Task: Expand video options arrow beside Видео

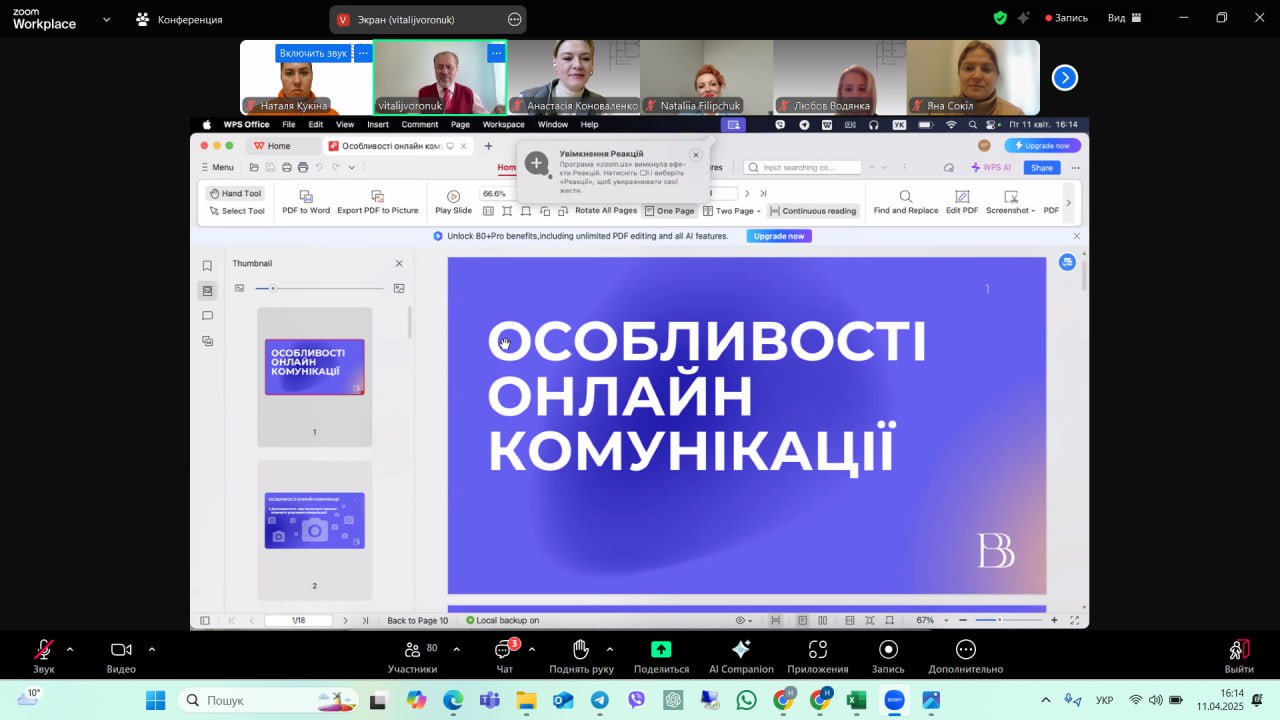Action: (152, 649)
